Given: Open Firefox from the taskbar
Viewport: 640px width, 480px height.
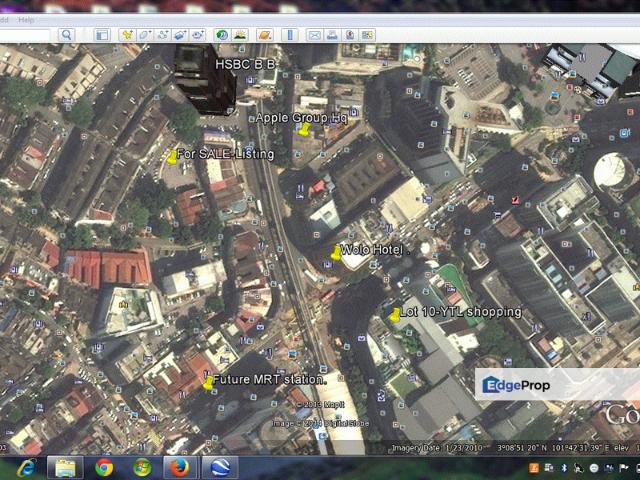Looking at the screenshot, I should [180, 467].
